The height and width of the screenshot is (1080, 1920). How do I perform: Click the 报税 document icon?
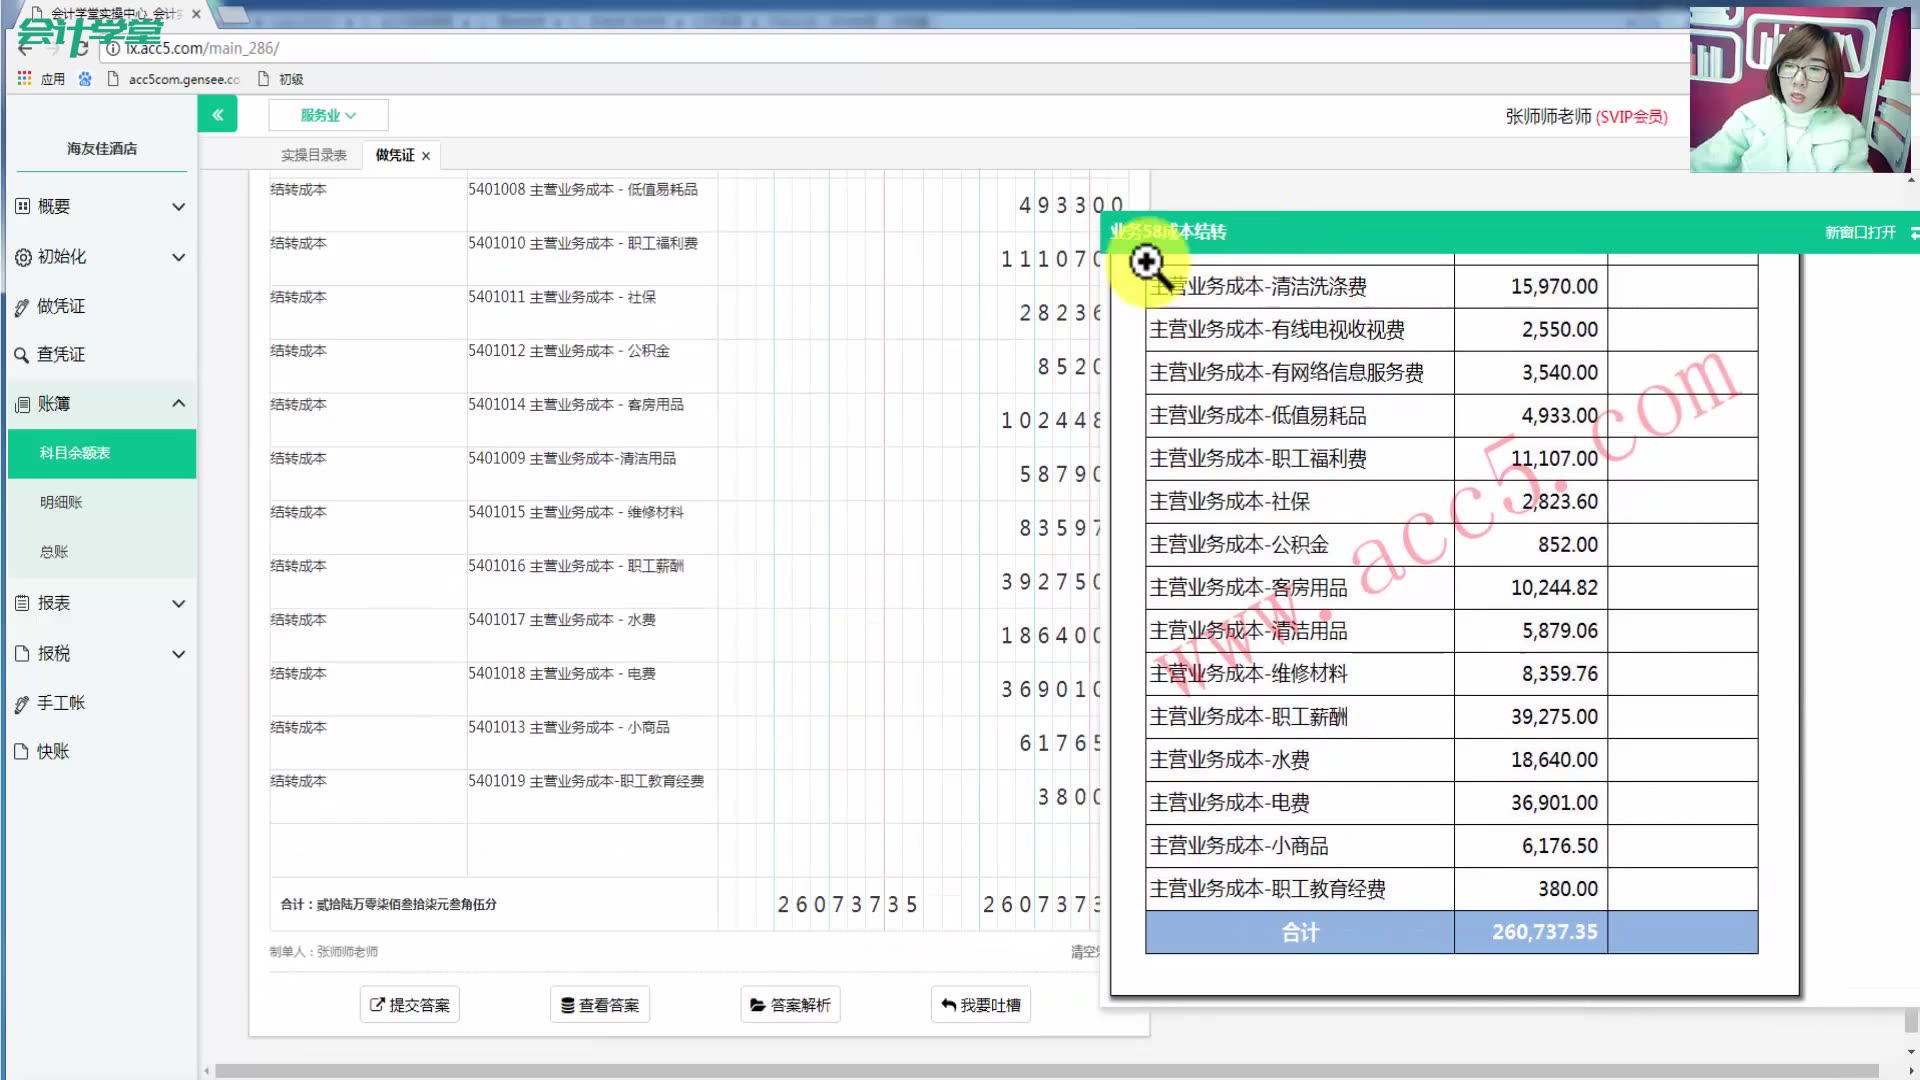click(x=22, y=653)
